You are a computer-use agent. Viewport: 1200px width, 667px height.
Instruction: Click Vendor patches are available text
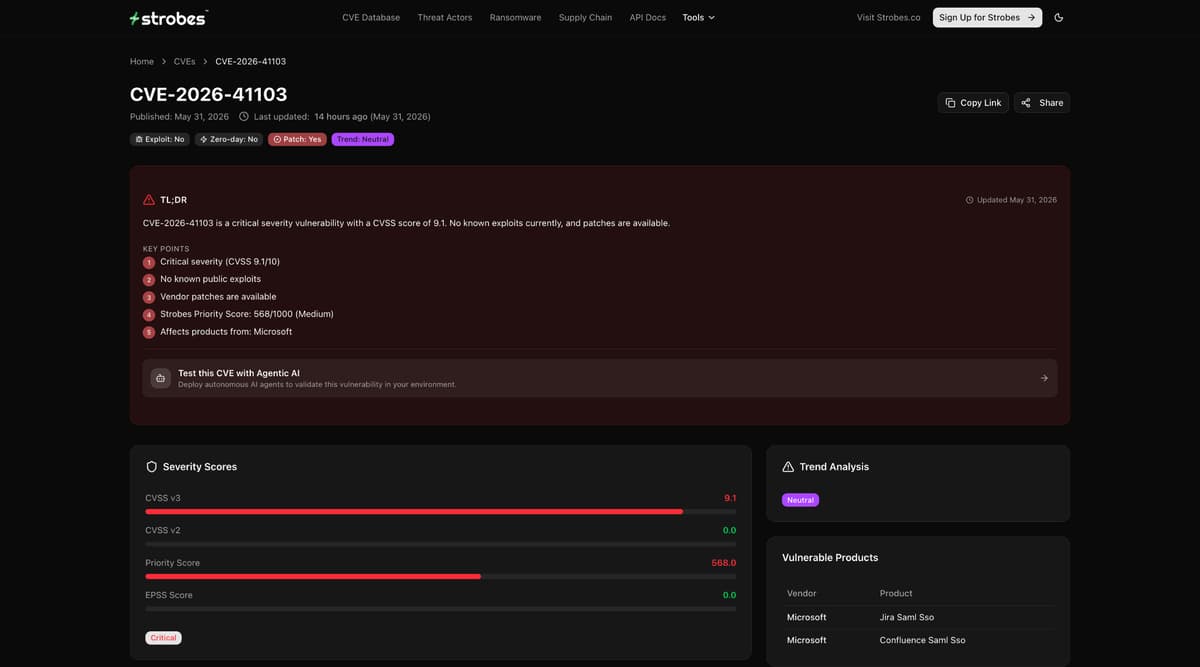pos(218,297)
